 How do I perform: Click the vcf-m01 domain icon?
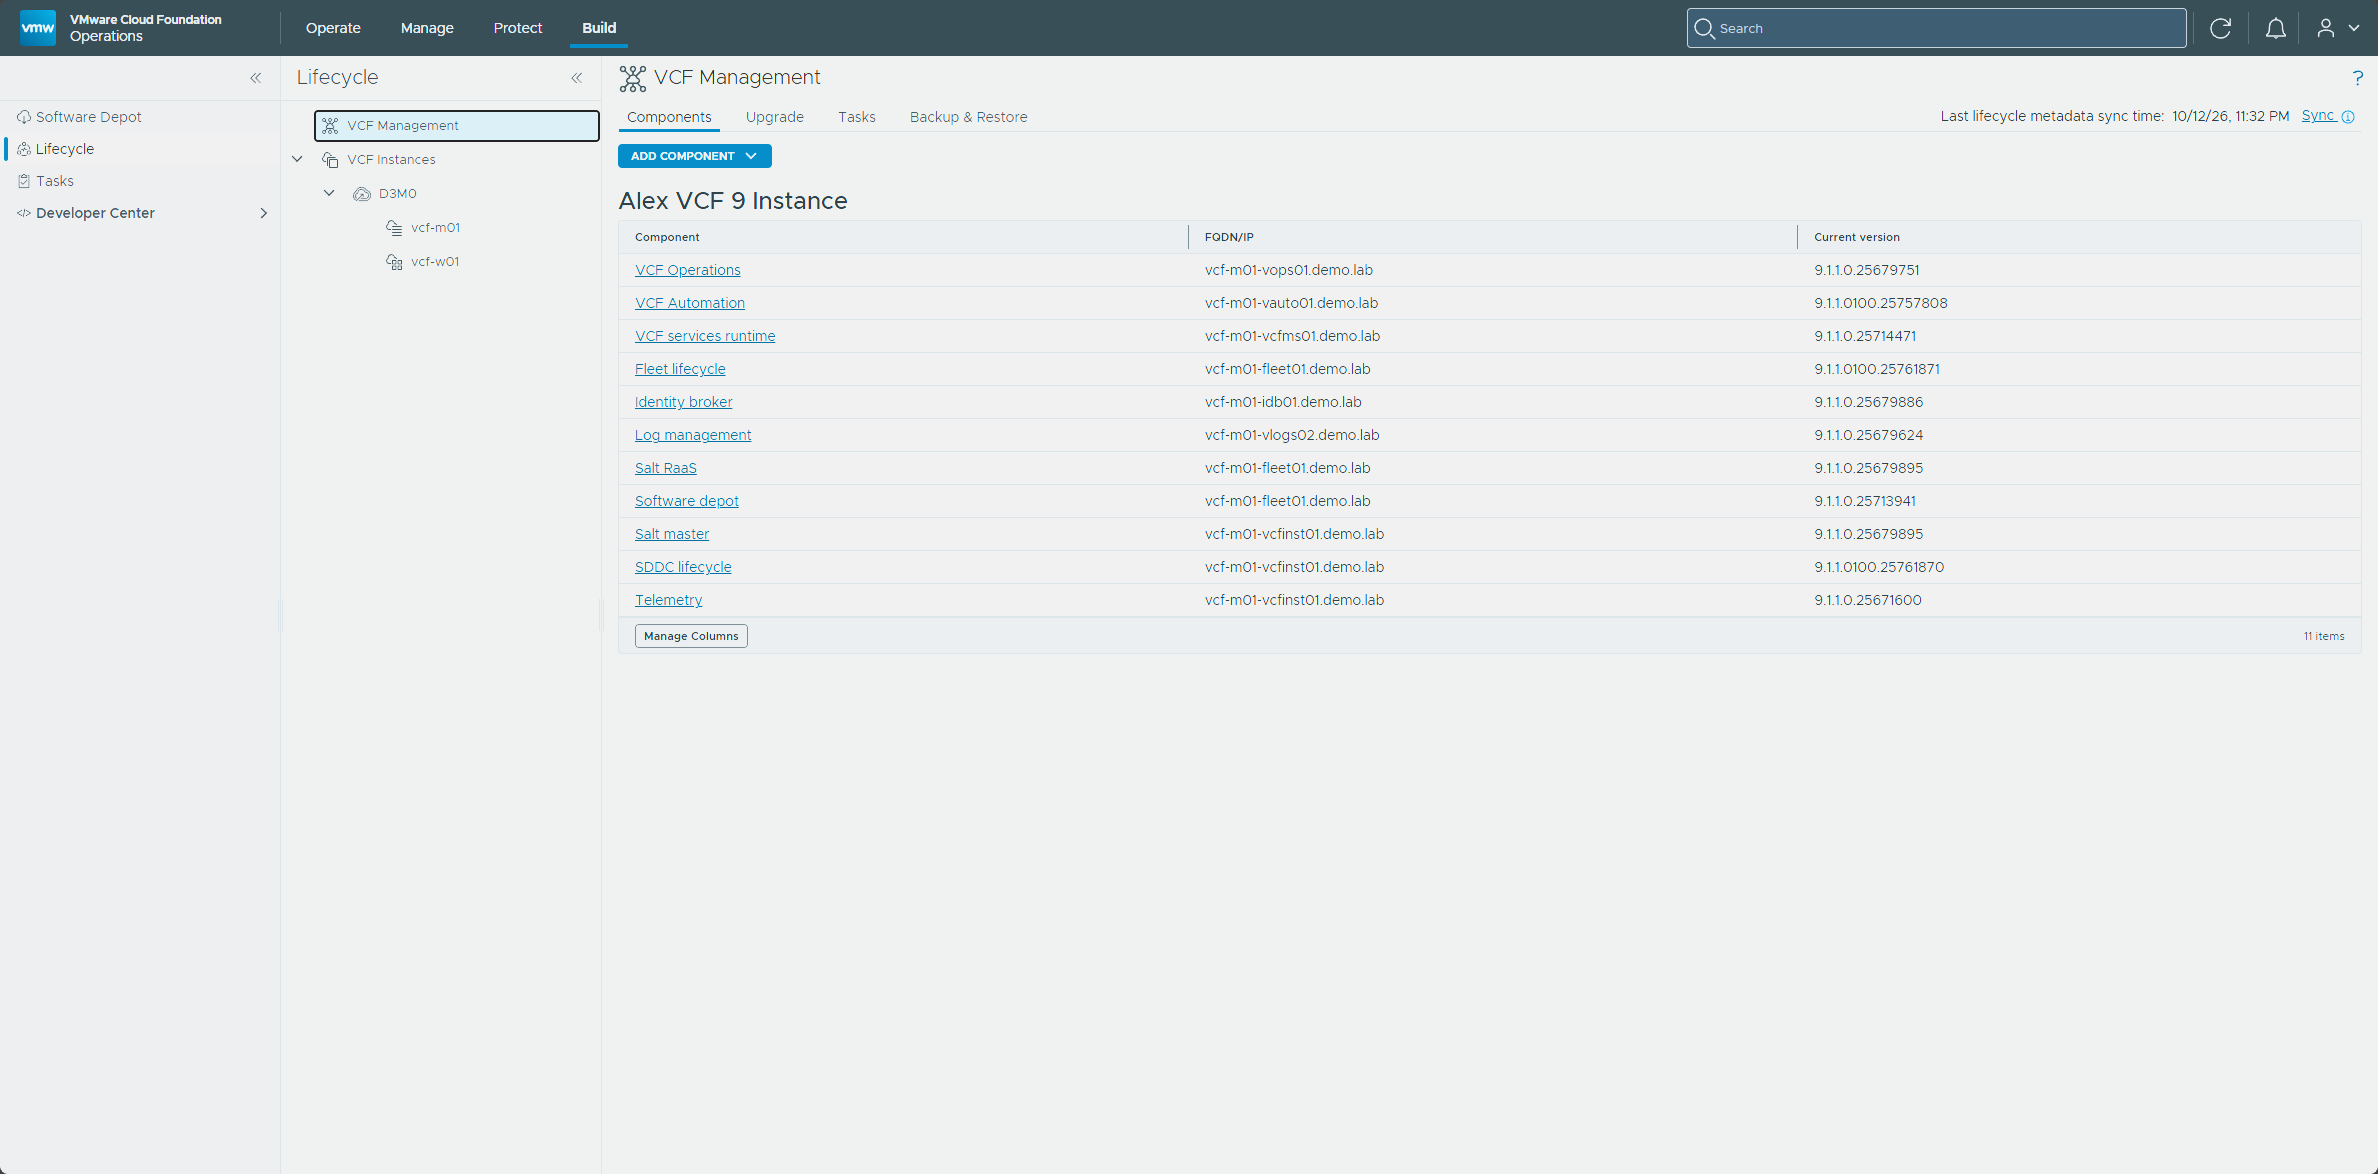(394, 228)
